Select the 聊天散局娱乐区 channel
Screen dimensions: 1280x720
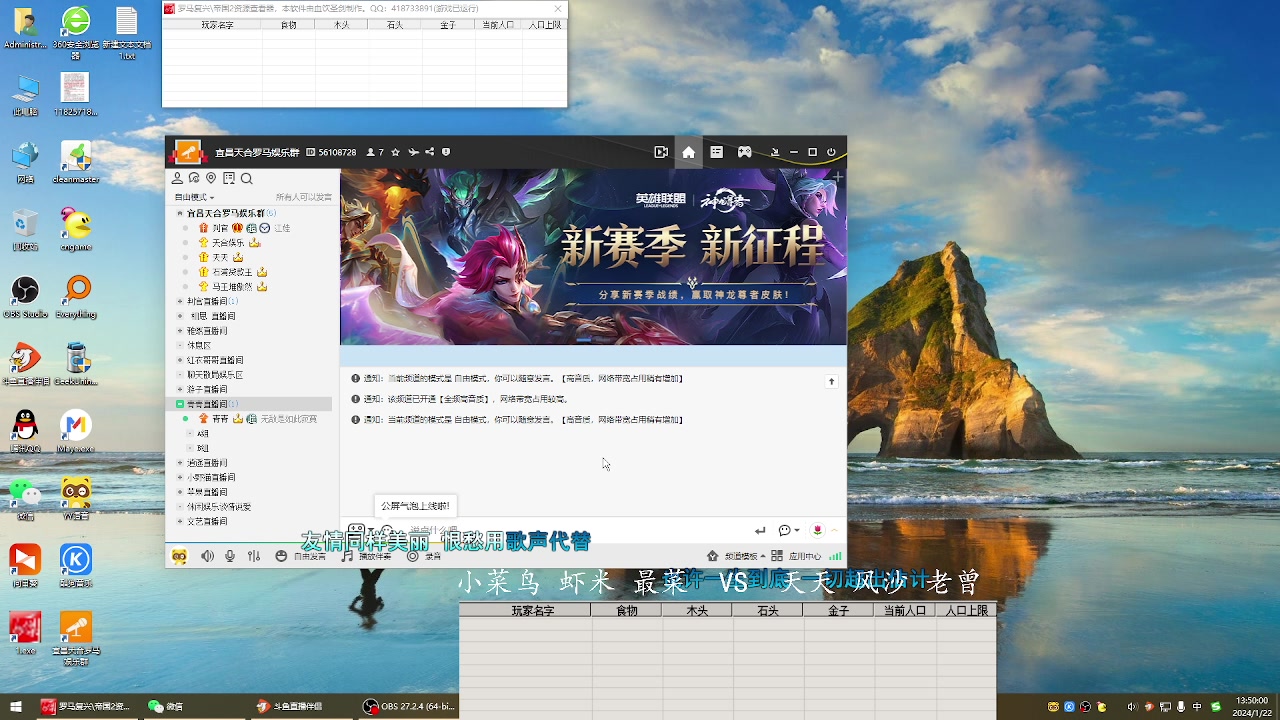[x=215, y=375]
